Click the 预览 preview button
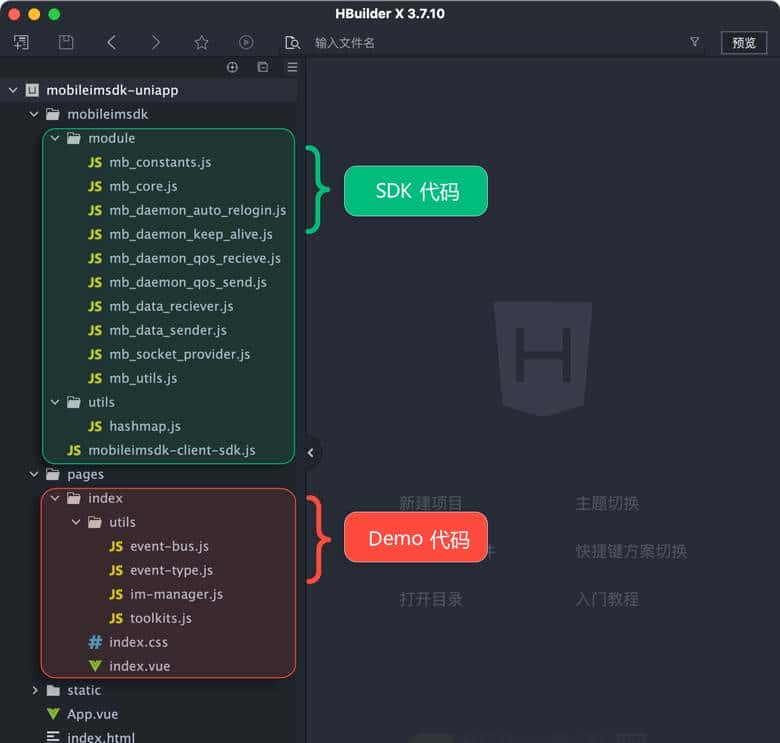Screen dimensions: 780x743 (x=744, y=43)
